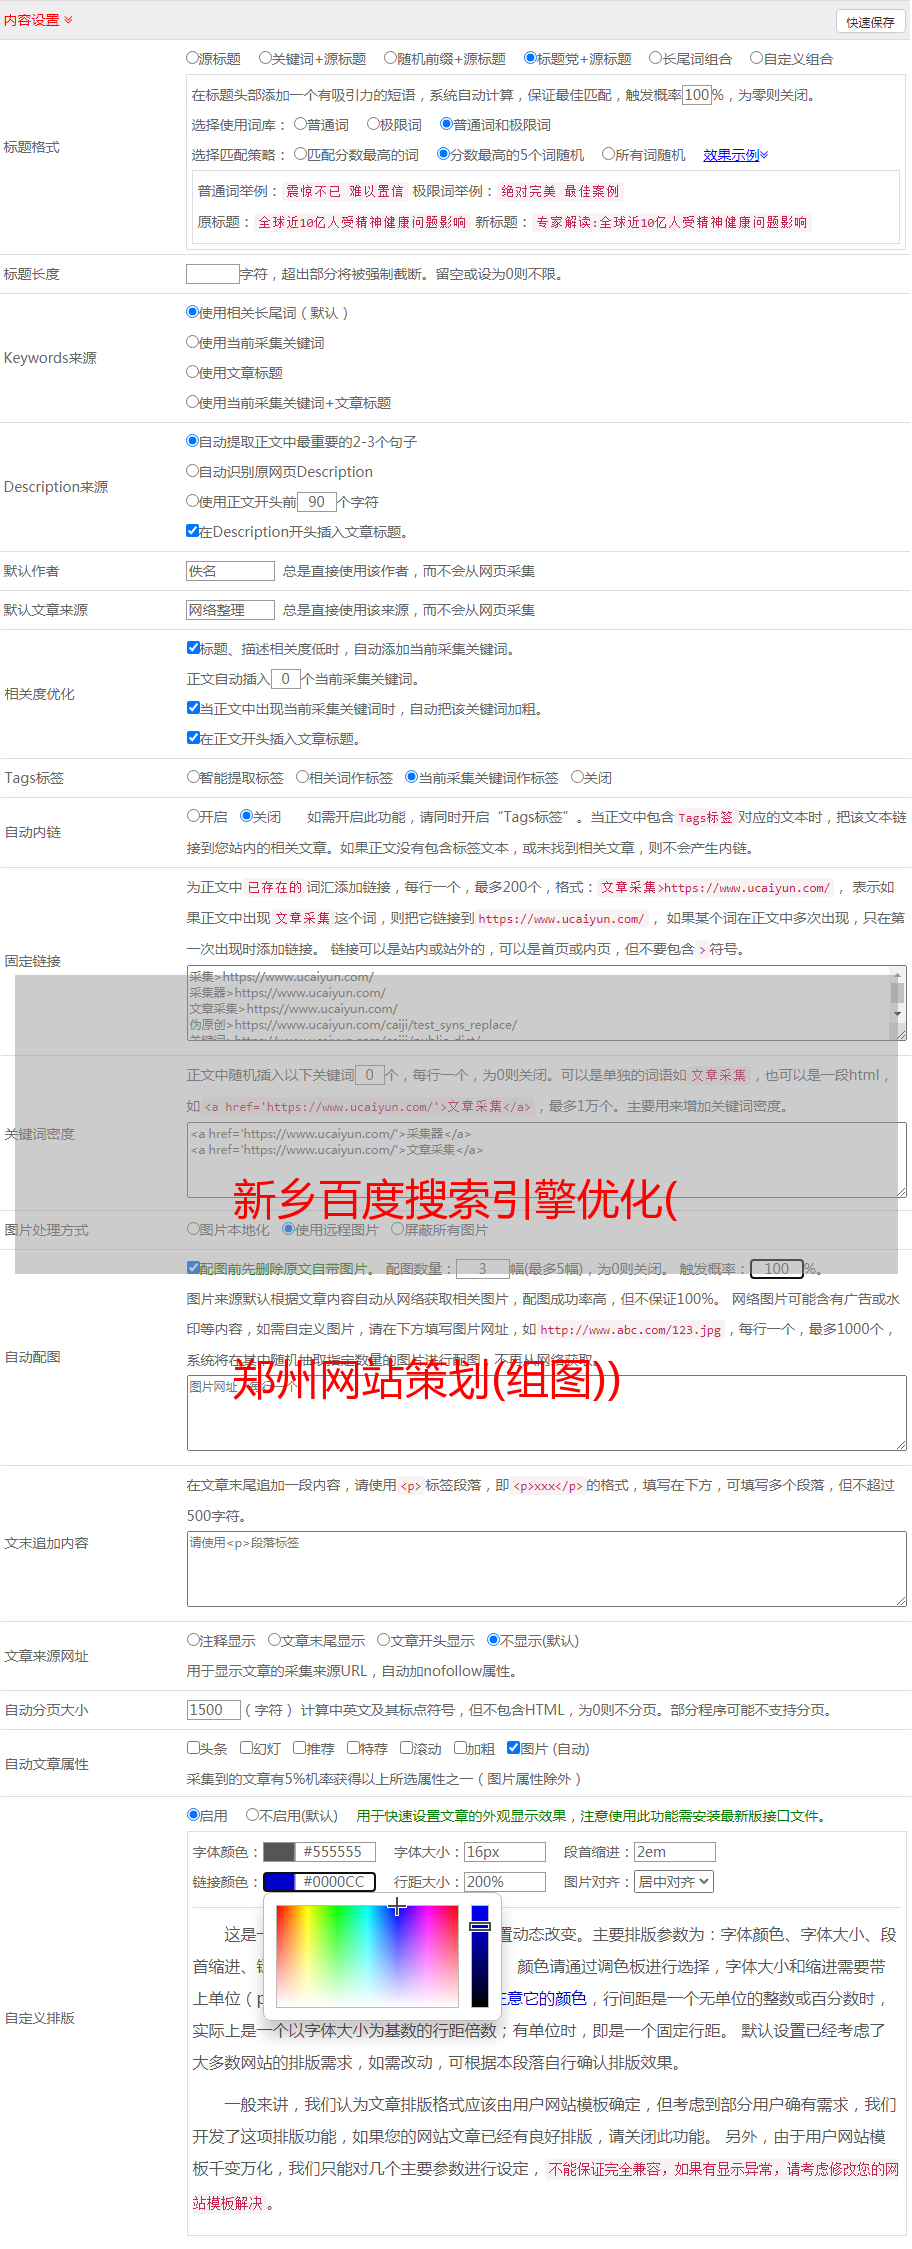Check the 头条 article attribute
This screenshot has height=2249, width=912.
(193, 1748)
